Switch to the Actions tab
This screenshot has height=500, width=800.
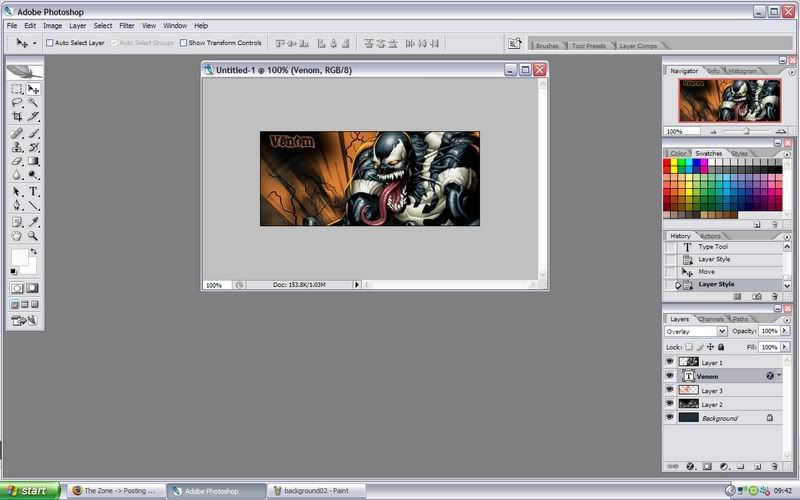710,236
